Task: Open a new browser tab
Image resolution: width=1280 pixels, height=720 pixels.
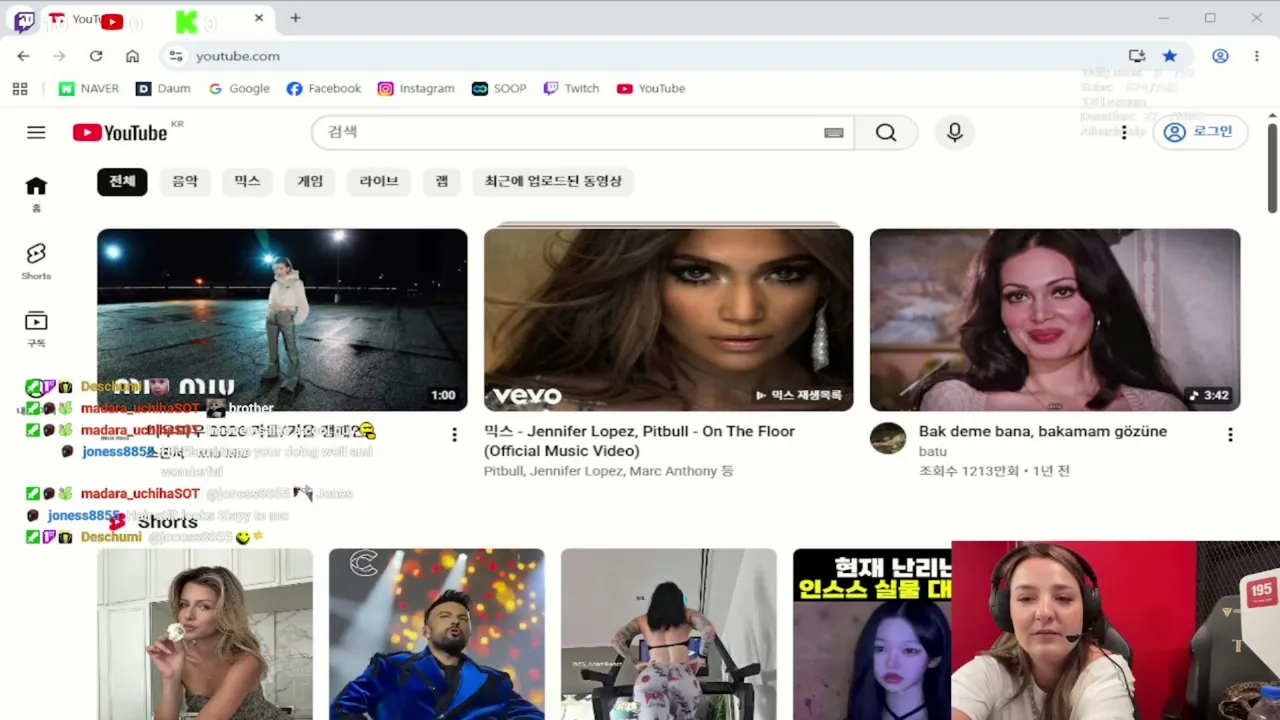Action: pyautogui.click(x=295, y=18)
